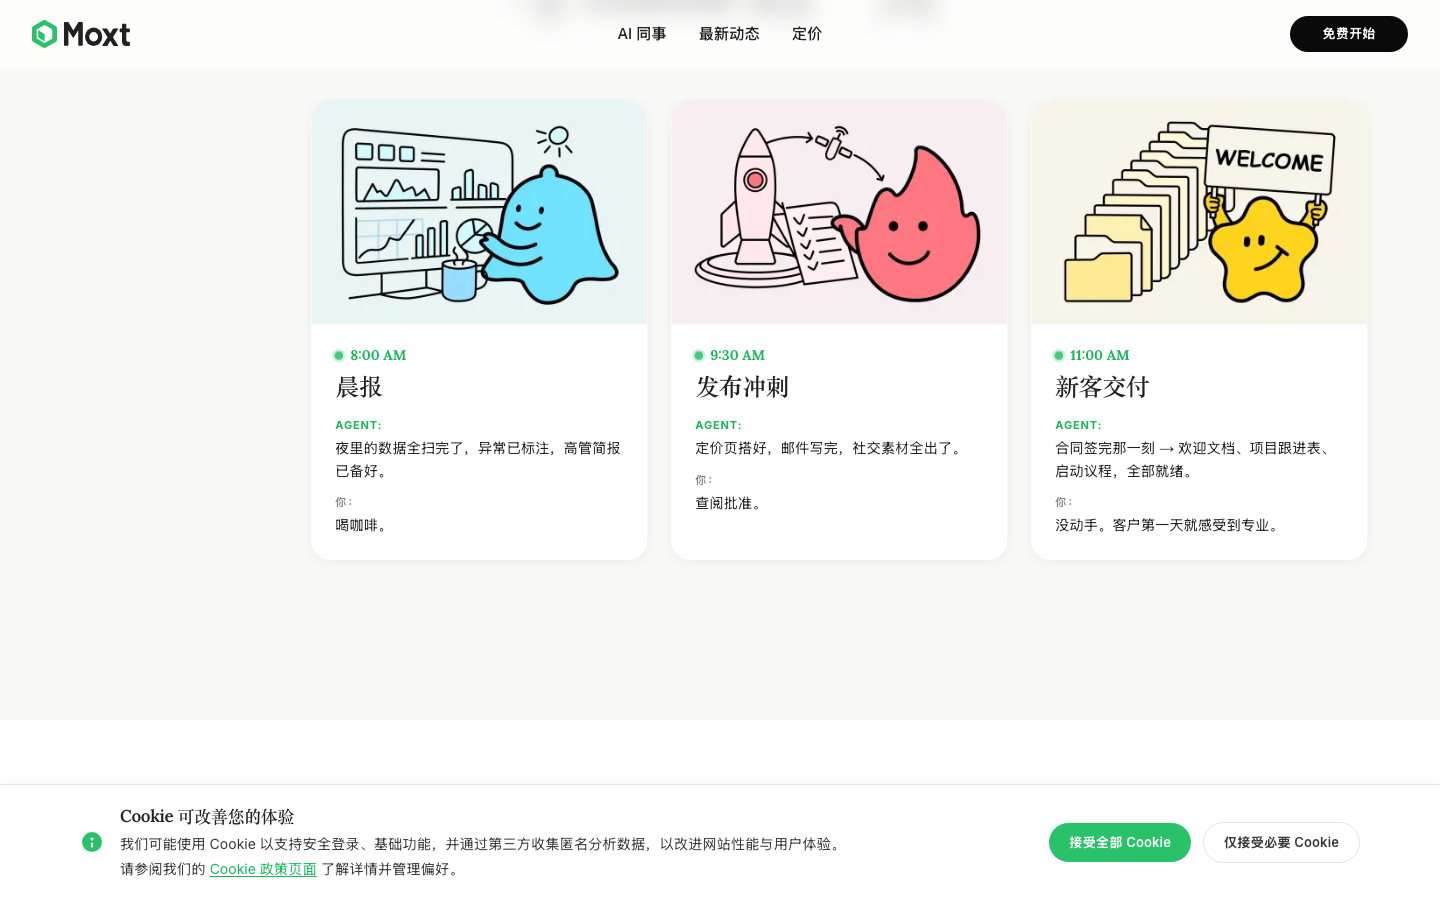
Task: Open the Cookie 政策页面 link
Action: pyautogui.click(x=263, y=869)
